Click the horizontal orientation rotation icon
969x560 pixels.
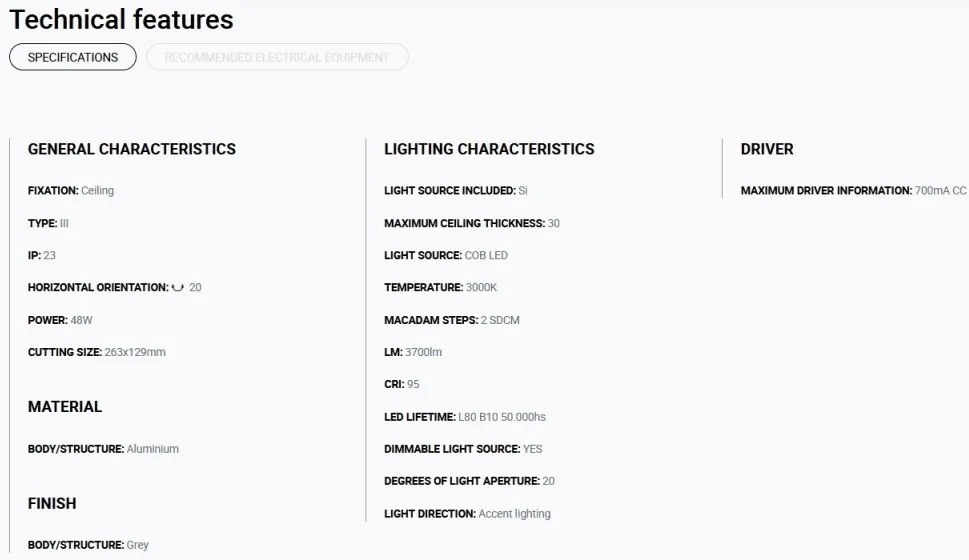(x=178, y=287)
